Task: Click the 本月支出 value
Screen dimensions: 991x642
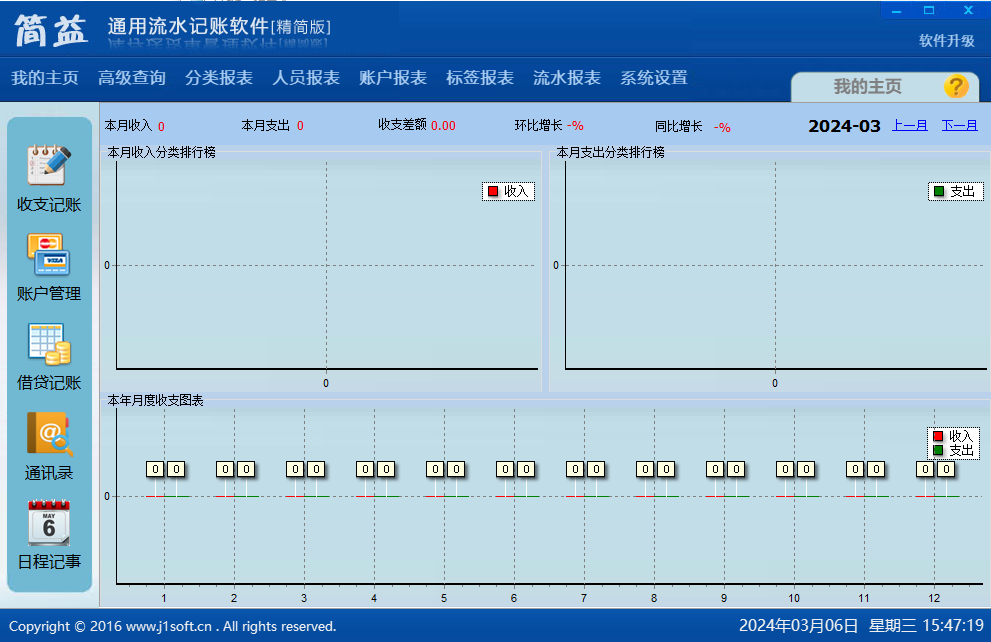Action: [300, 126]
